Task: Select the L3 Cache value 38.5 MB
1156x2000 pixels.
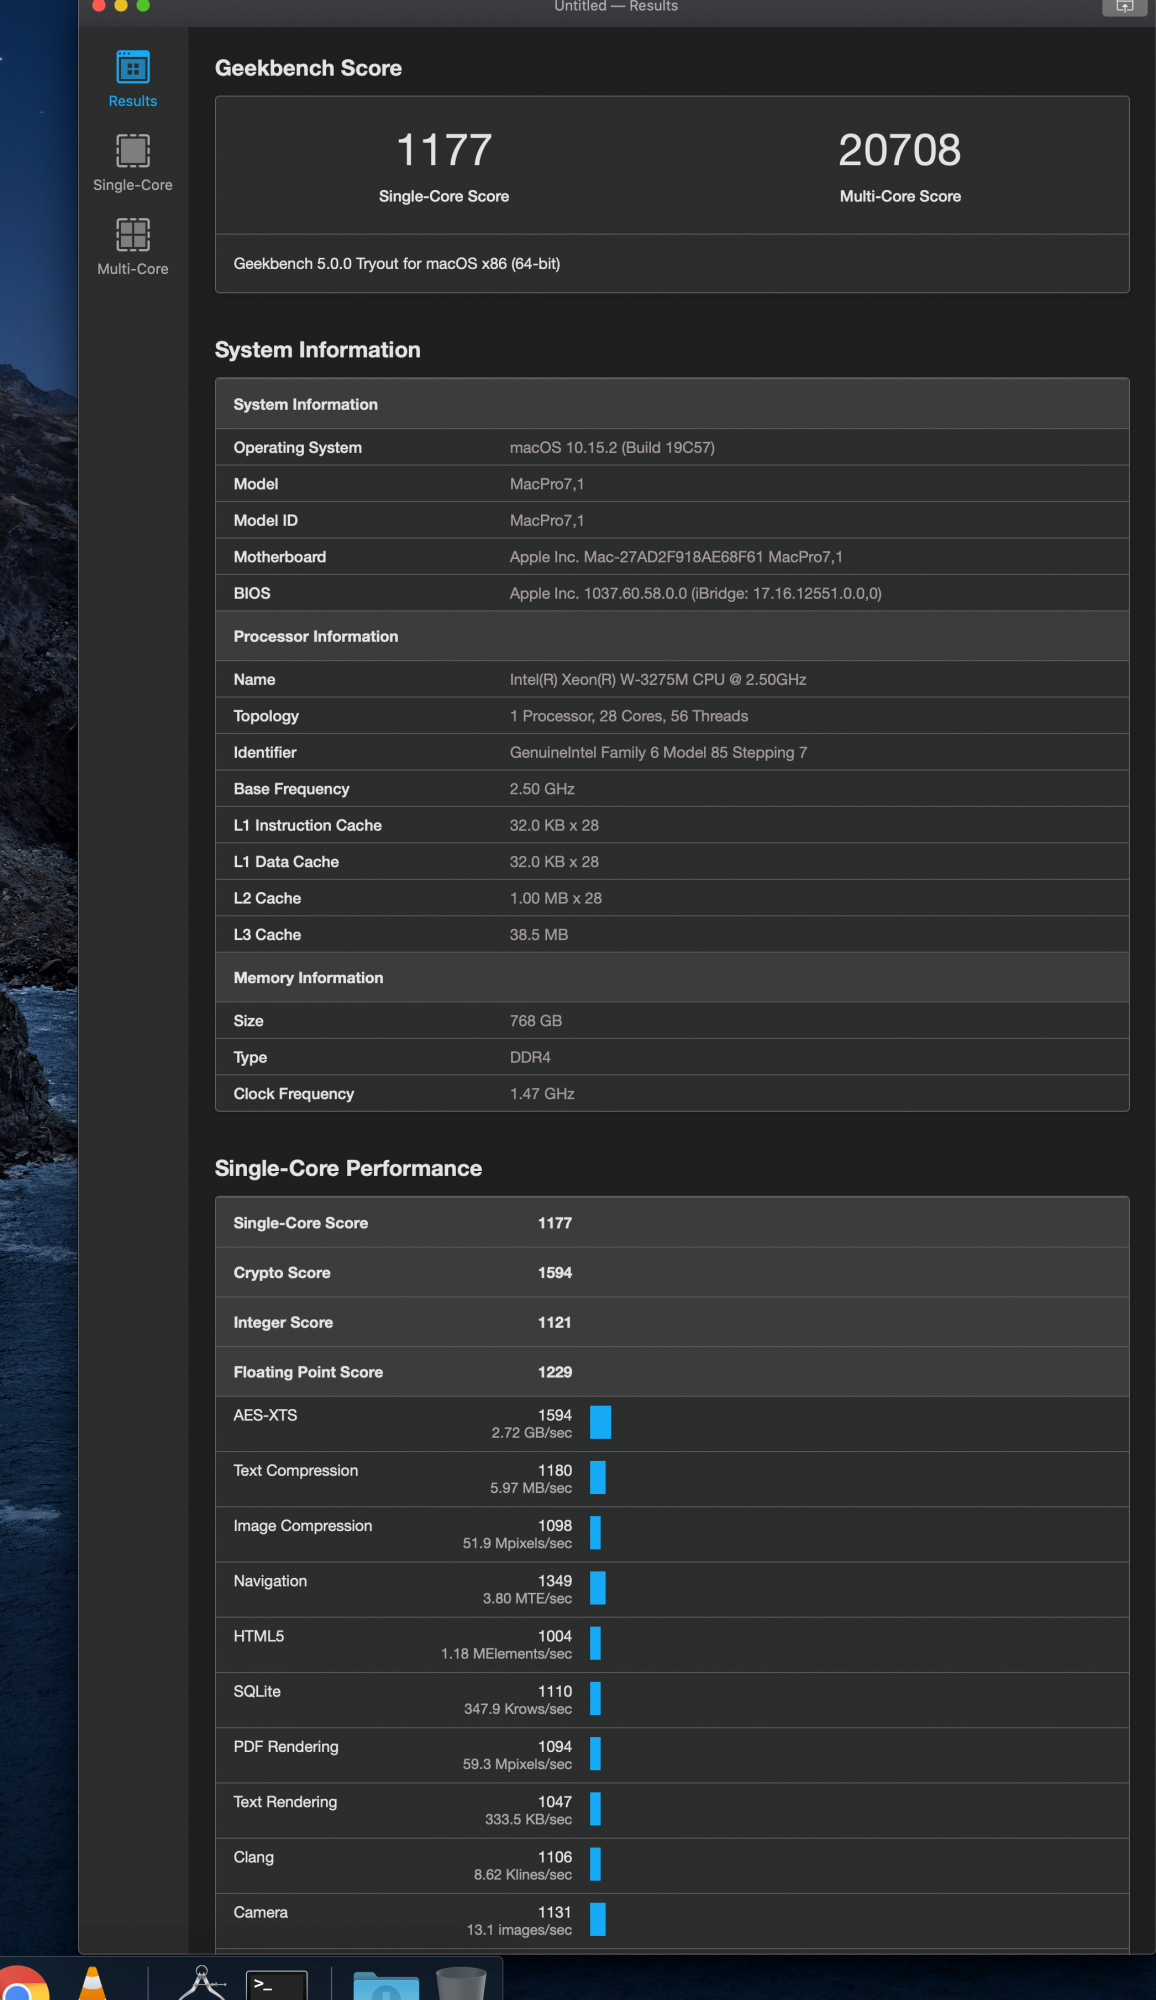Action: pos(539,935)
